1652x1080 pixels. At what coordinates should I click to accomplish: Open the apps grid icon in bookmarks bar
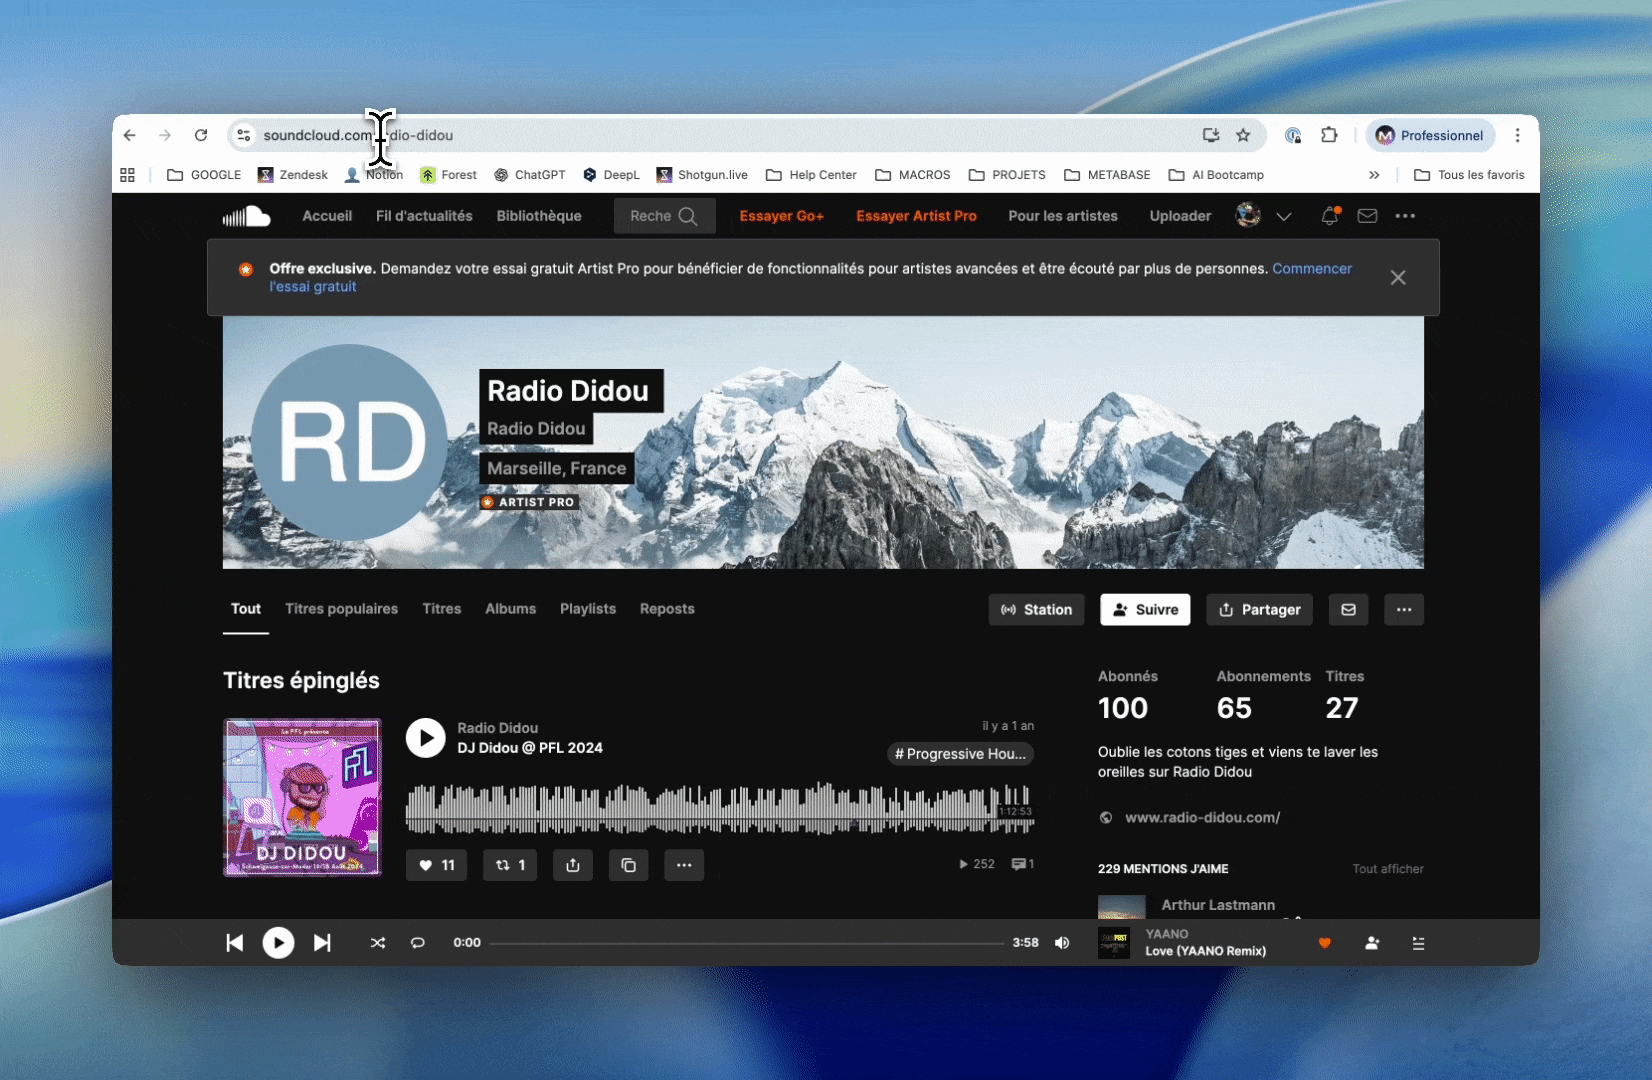(x=127, y=175)
